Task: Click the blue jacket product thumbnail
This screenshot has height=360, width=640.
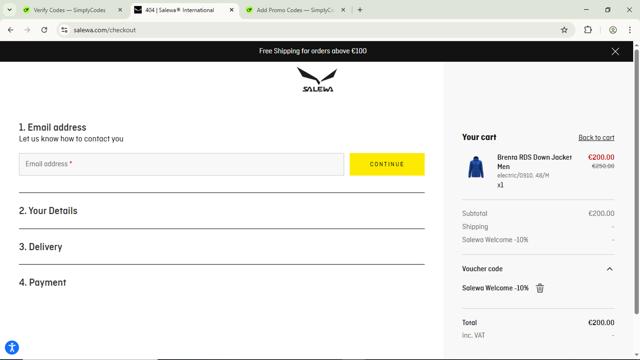Action: coord(476,167)
